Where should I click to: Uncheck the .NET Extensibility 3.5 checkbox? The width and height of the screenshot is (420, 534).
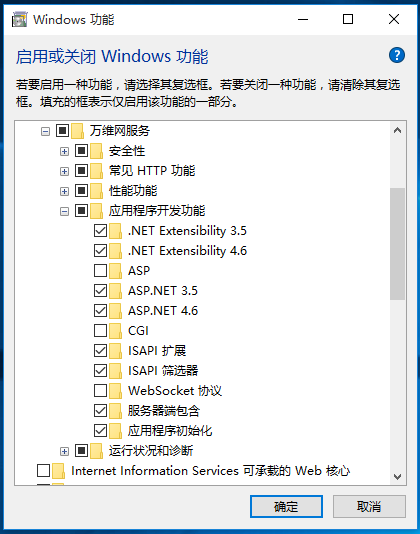coord(100,231)
